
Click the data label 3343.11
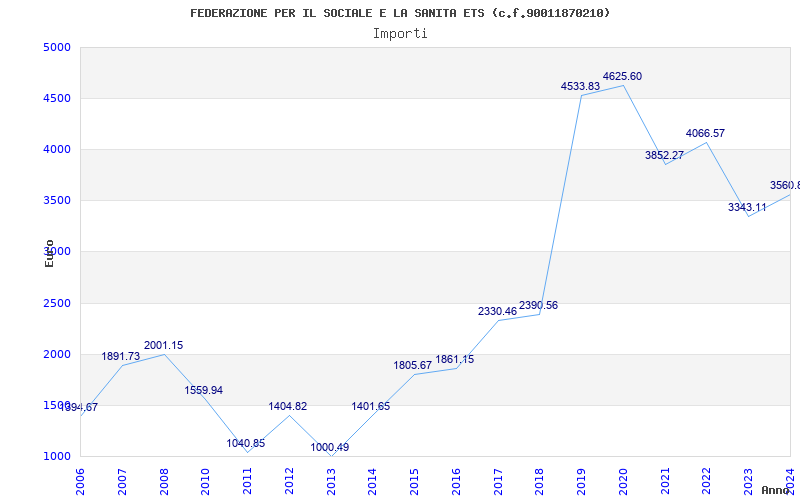(x=747, y=208)
